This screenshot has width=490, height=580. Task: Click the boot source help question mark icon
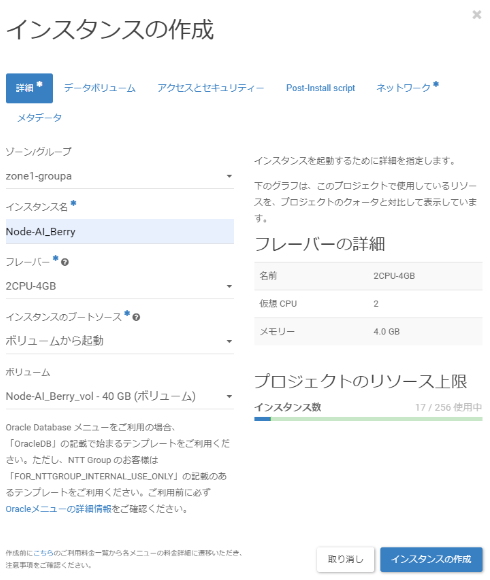click(136, 317)
